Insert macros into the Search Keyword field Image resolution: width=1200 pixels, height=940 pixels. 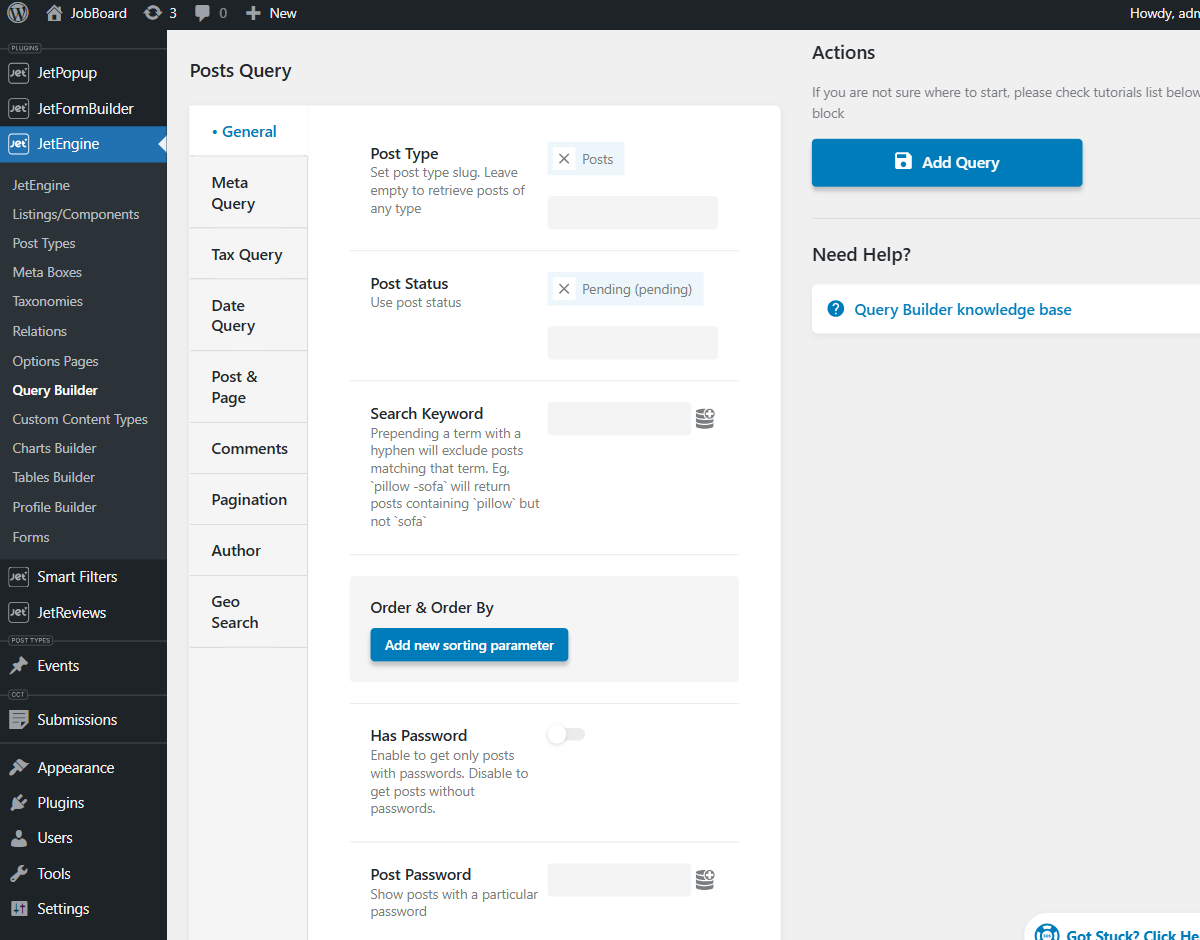click(705, 418)
